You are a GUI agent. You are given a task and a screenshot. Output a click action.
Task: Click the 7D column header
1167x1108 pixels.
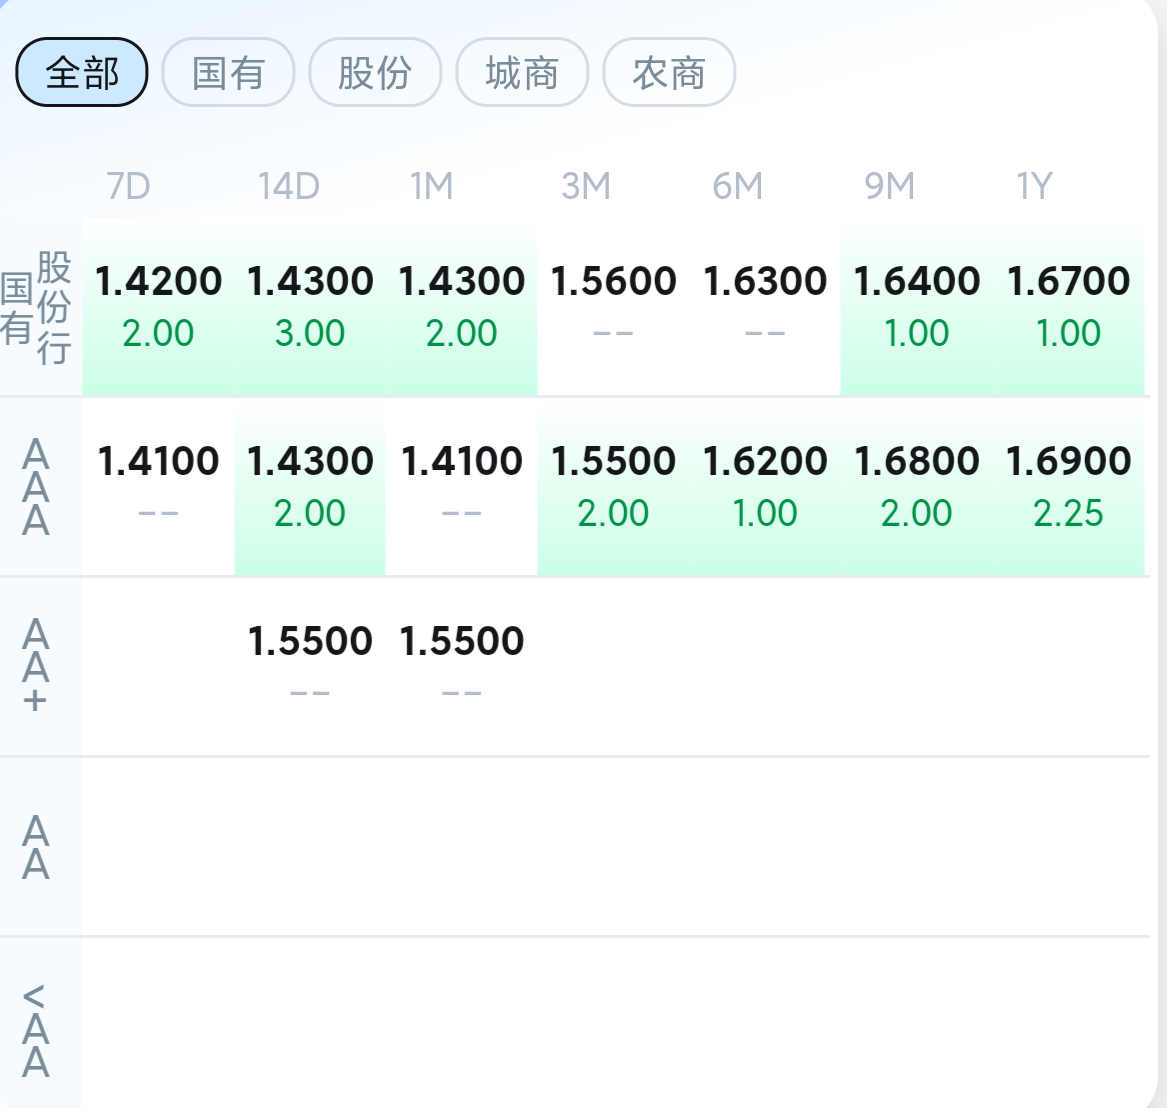pyautogui.click(x=128, y=186)
